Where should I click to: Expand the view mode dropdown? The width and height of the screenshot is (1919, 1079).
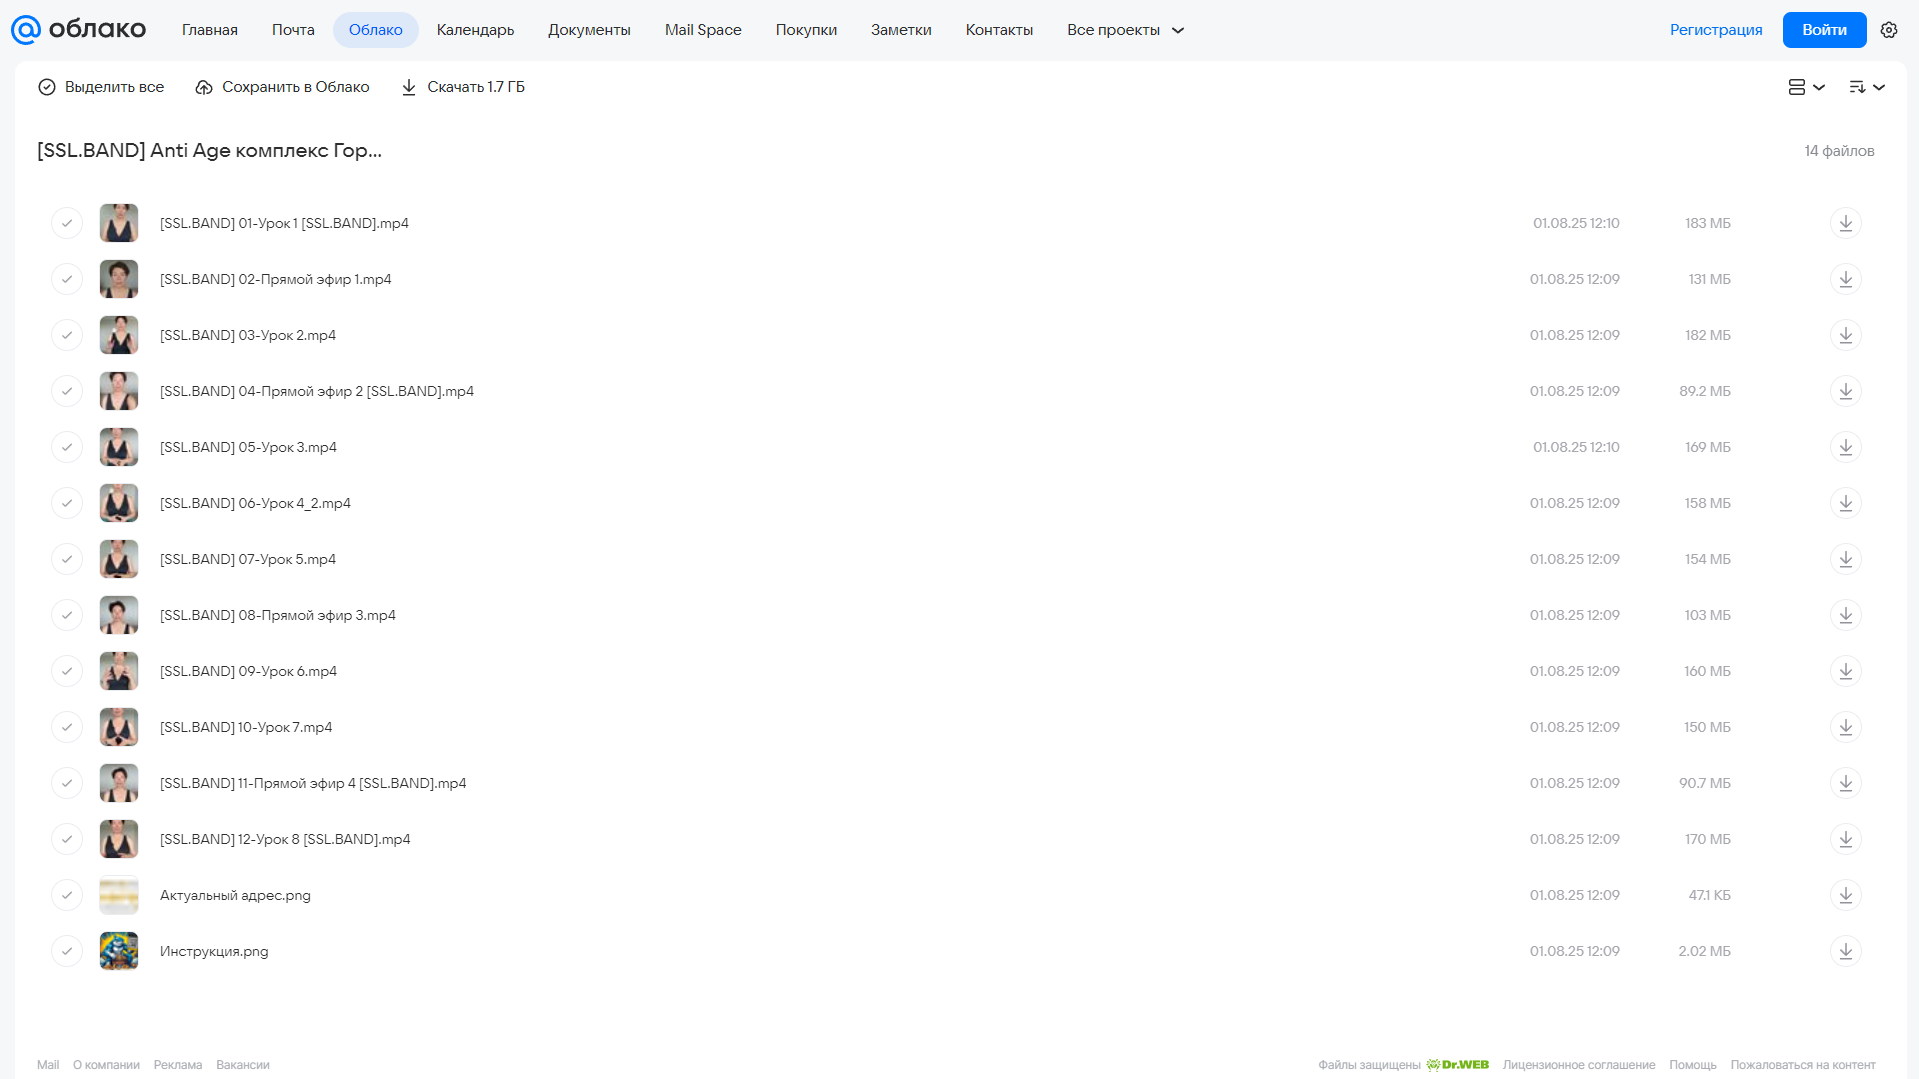pos(1807,87)
